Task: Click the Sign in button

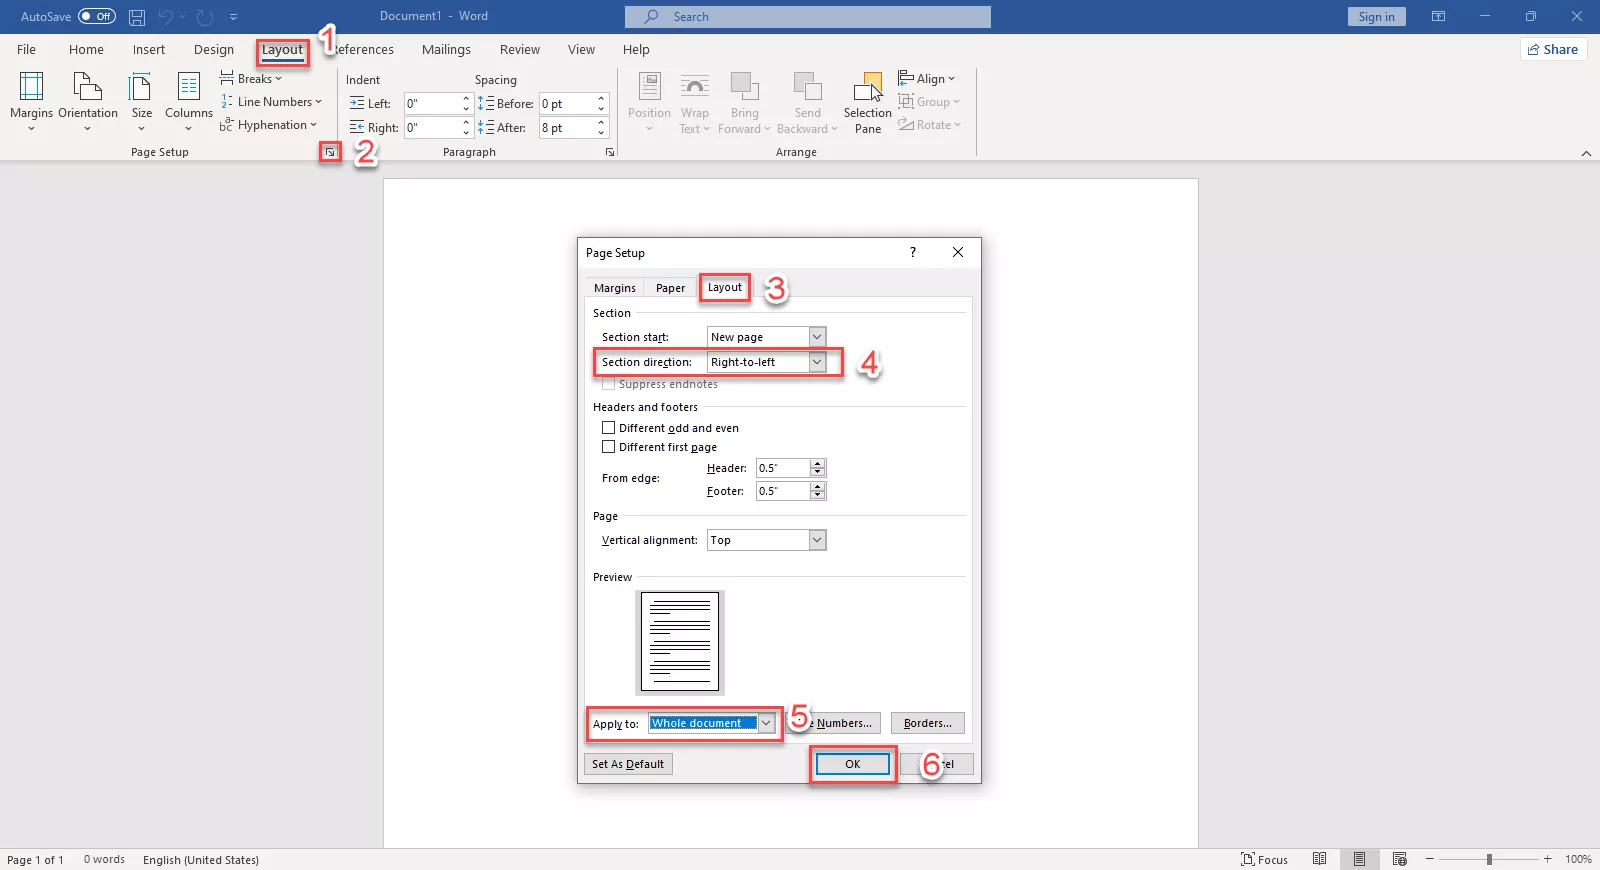Action: coord(1376,16)
